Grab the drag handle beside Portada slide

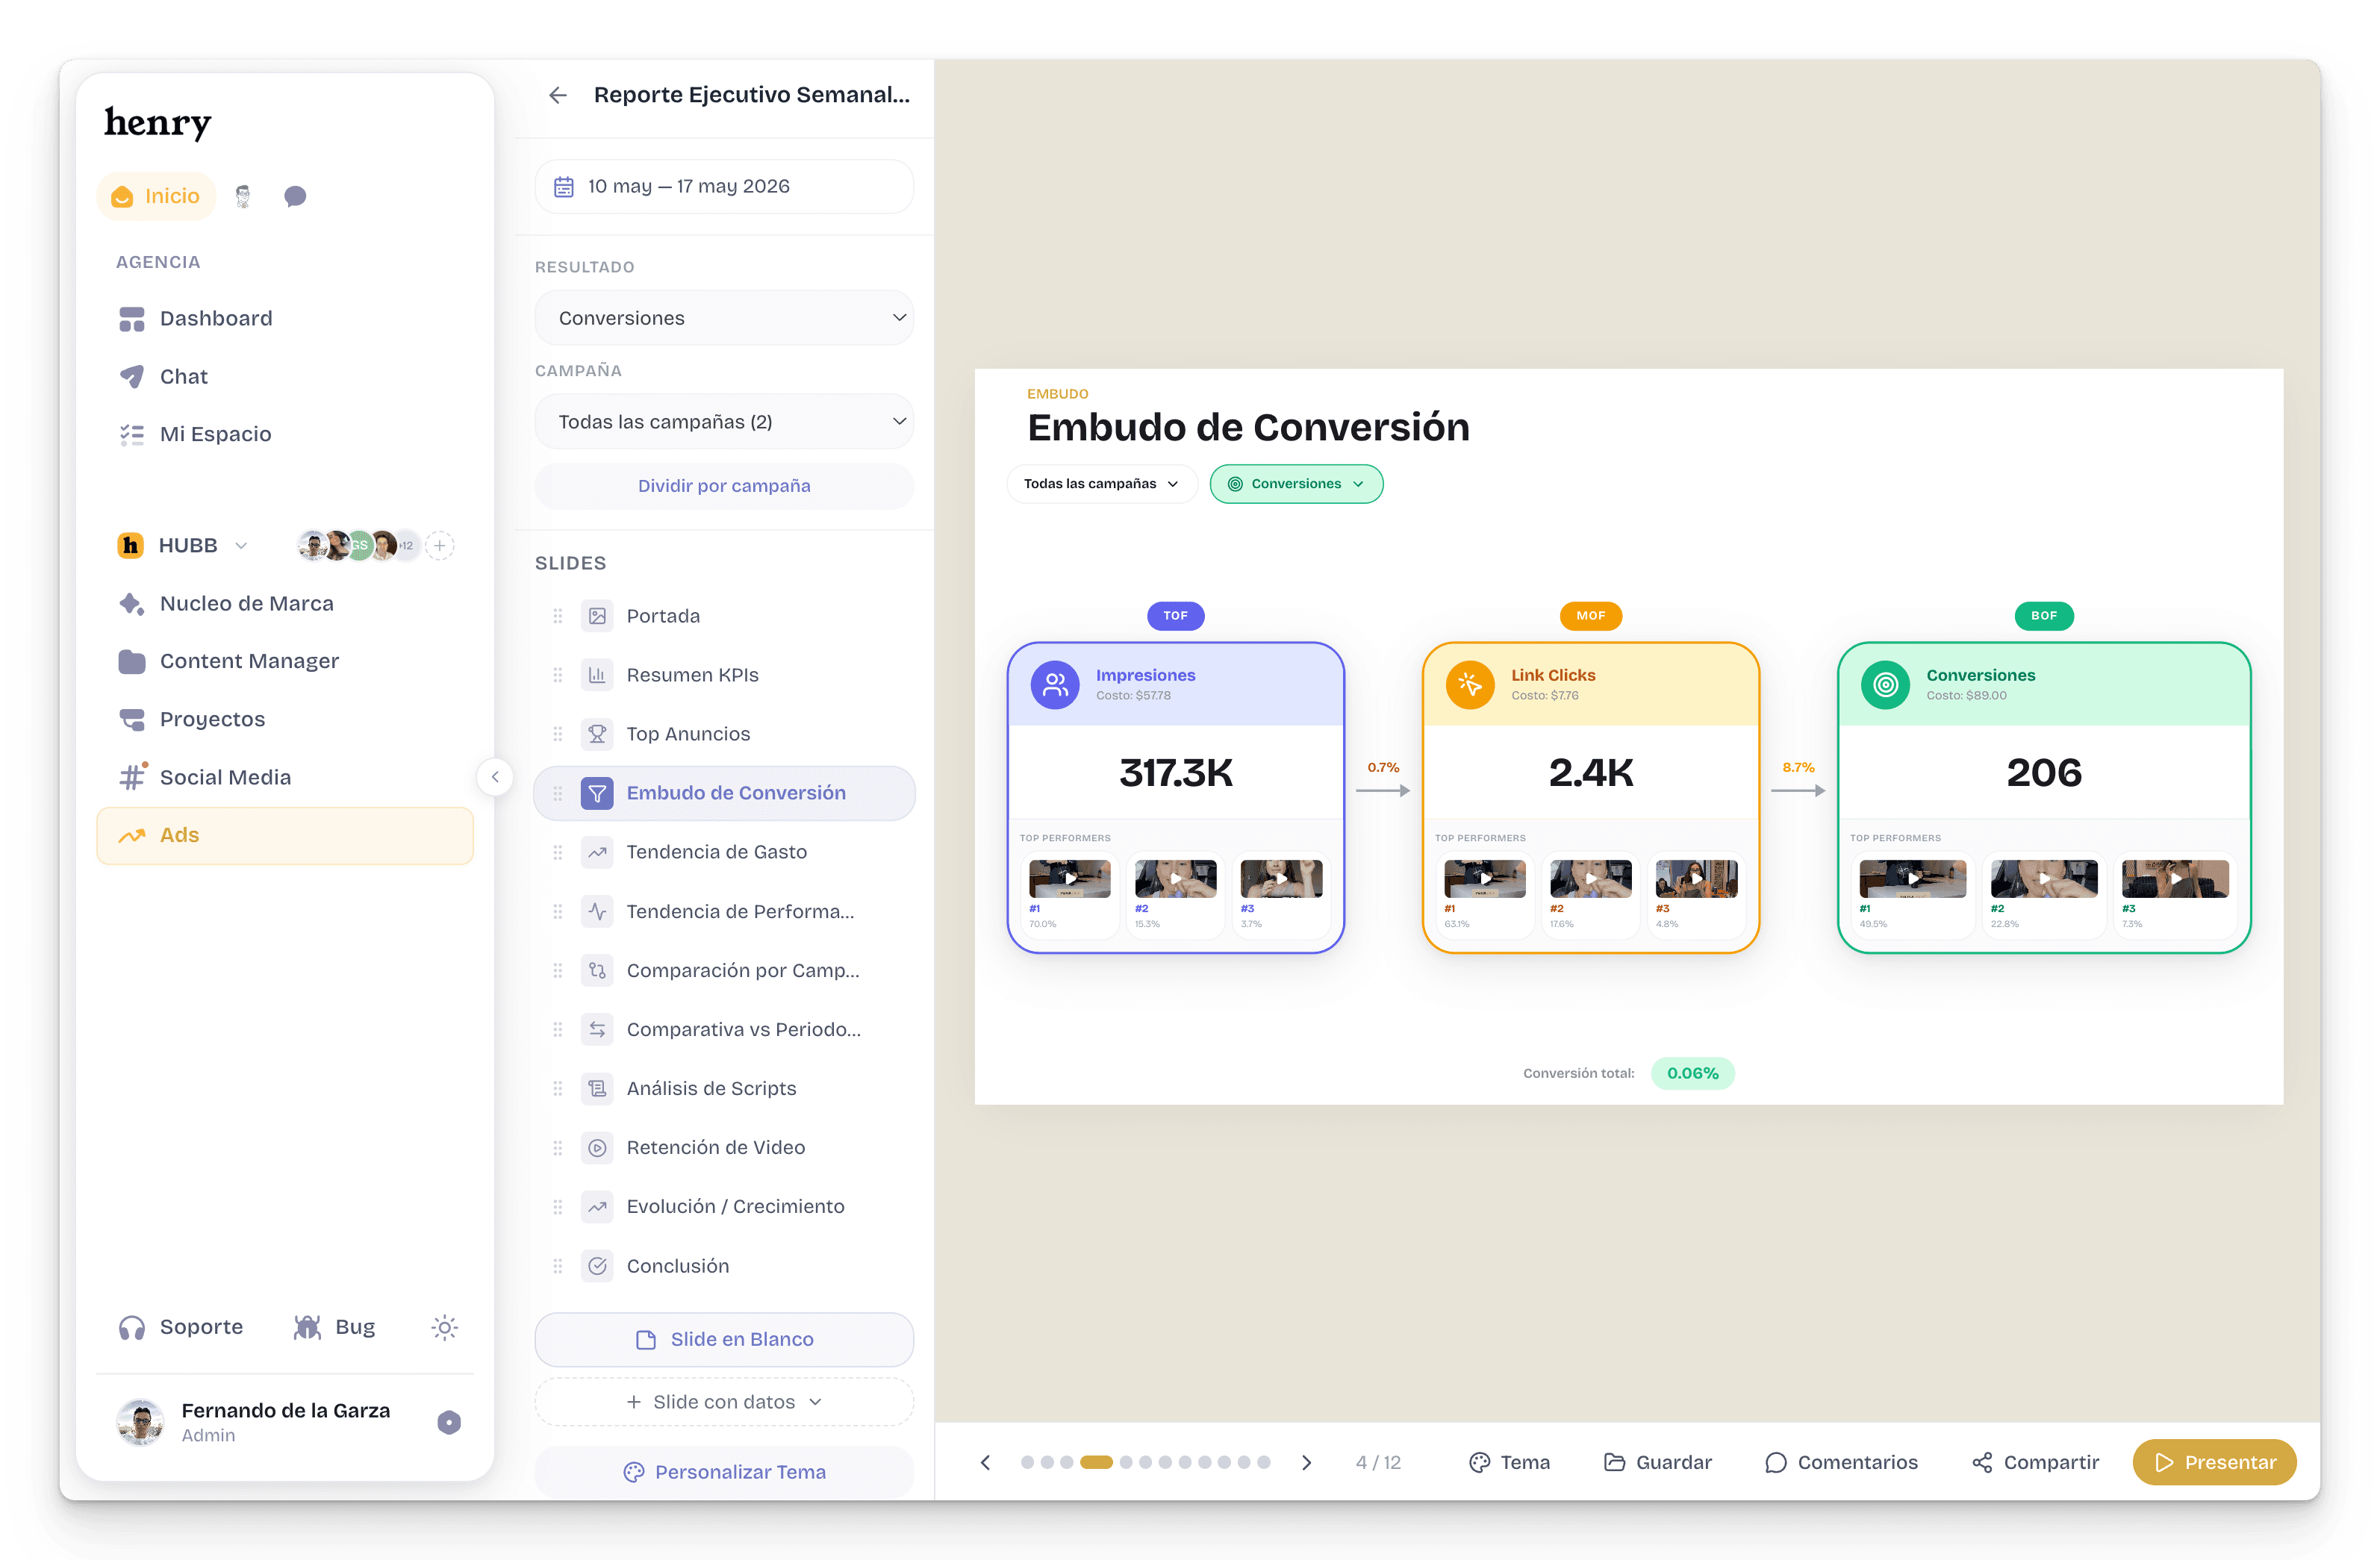click(558, 616)
